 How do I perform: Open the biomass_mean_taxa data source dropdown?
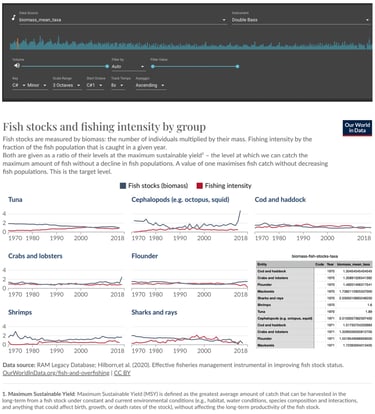pyautogui.click(x=122, y=20)
